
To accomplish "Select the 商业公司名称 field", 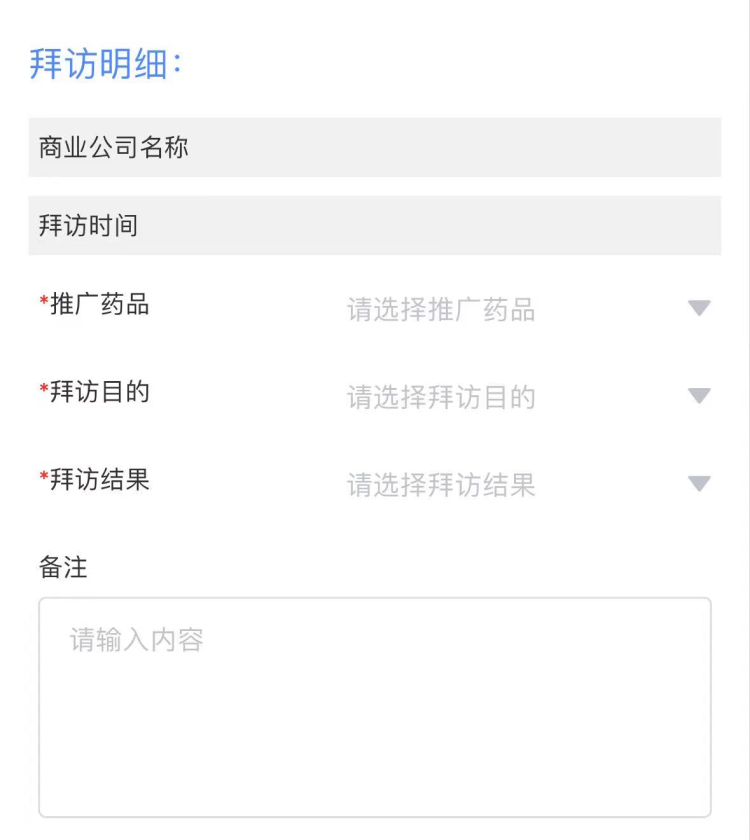I will click(x=375, y=147).
